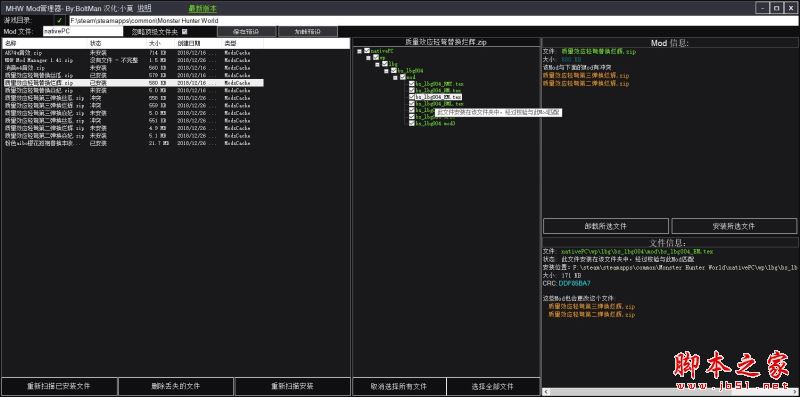Click the Mod 文件 nativePC input field
The width and height of the screenshot is (800, 397).
83,32
